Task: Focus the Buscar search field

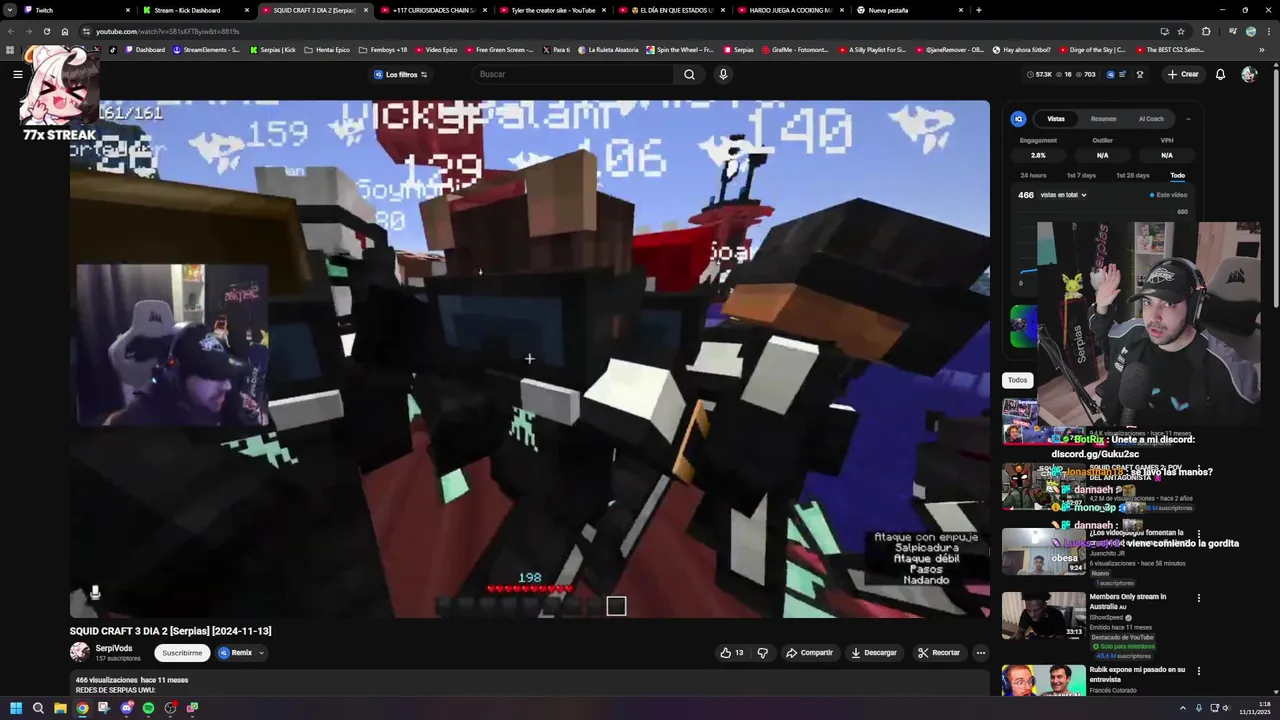Action: tap(574, 74)
